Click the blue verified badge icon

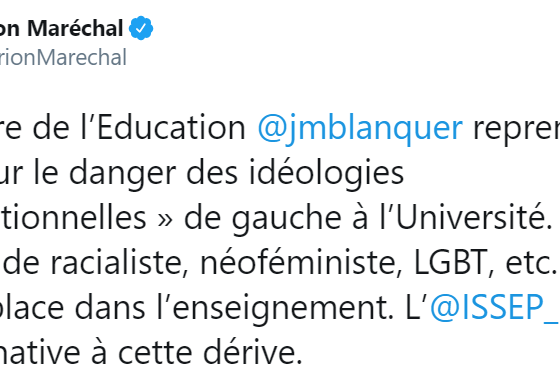[141, 28]
